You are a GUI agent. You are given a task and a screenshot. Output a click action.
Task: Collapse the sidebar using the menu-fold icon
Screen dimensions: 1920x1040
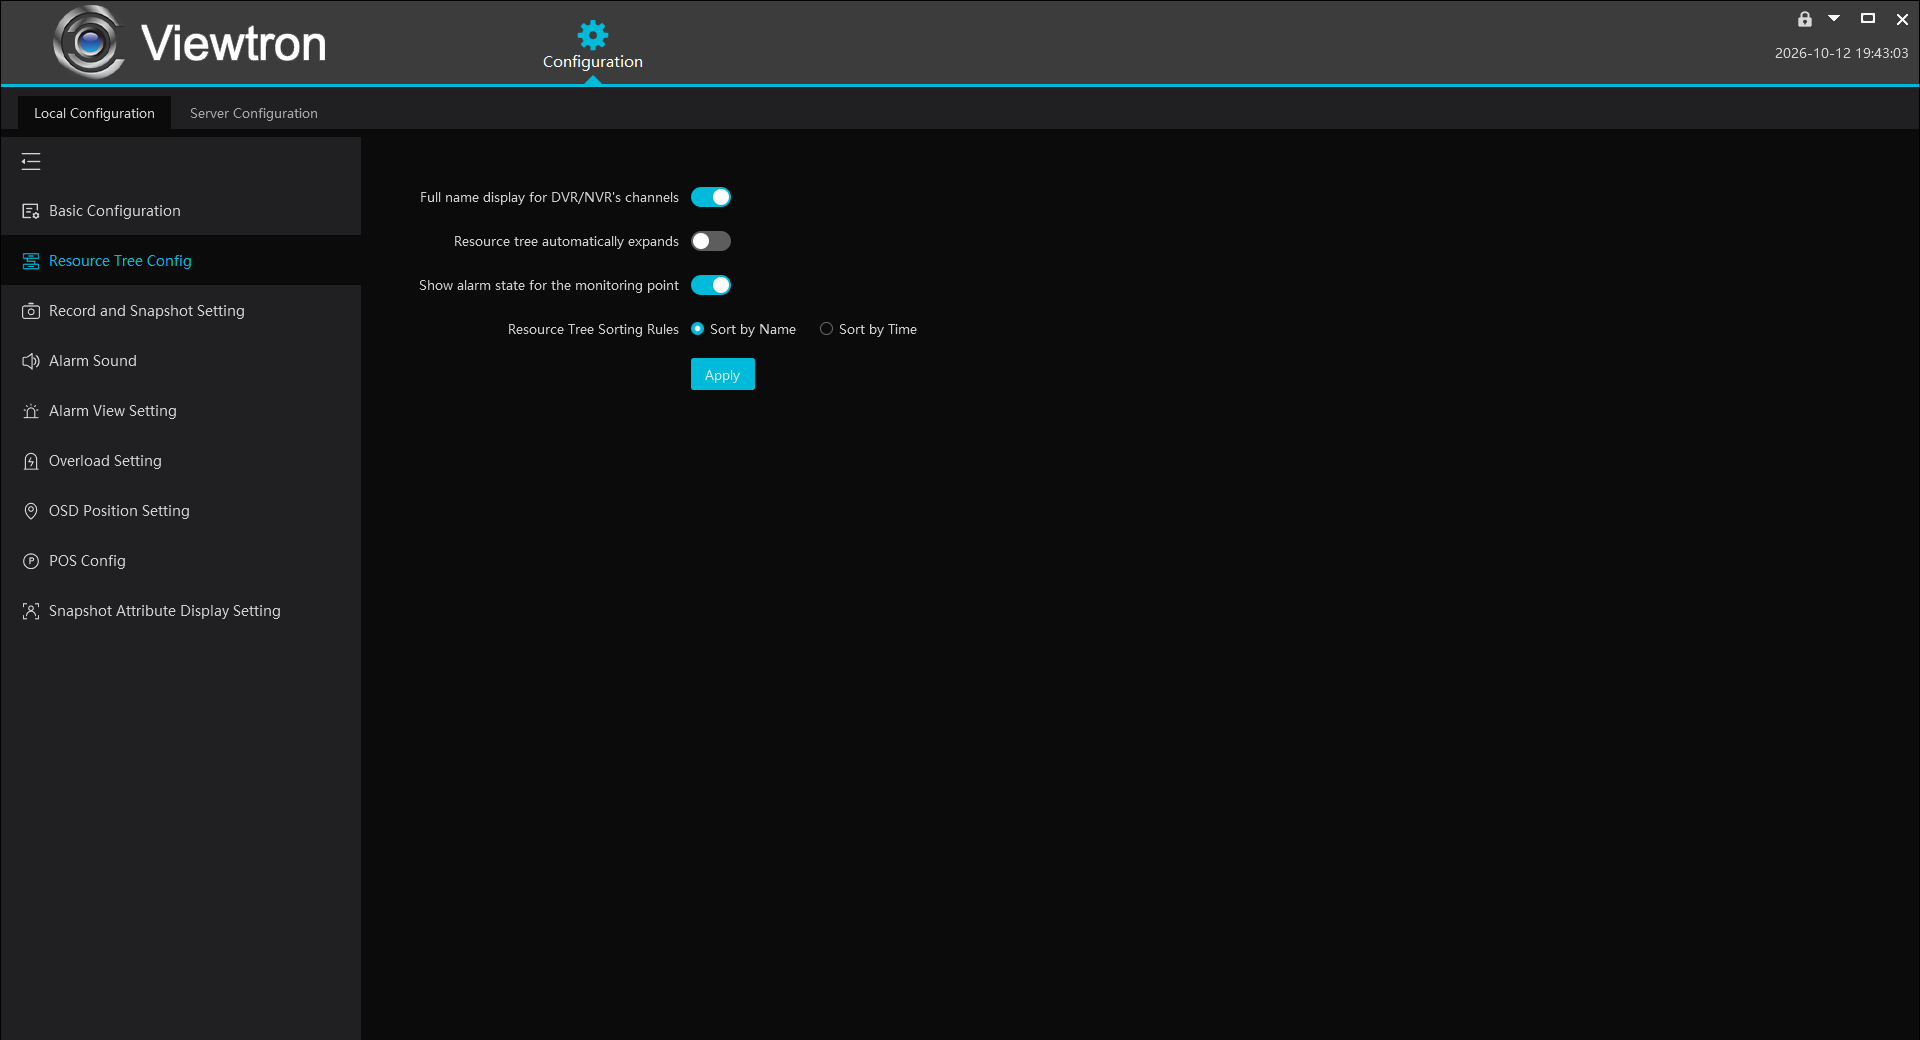[31, 161]
